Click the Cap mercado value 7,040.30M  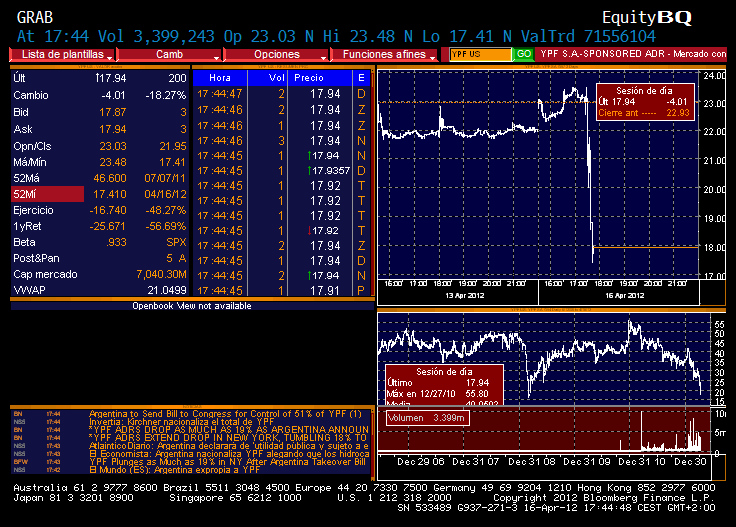click(x=161, y=274)
